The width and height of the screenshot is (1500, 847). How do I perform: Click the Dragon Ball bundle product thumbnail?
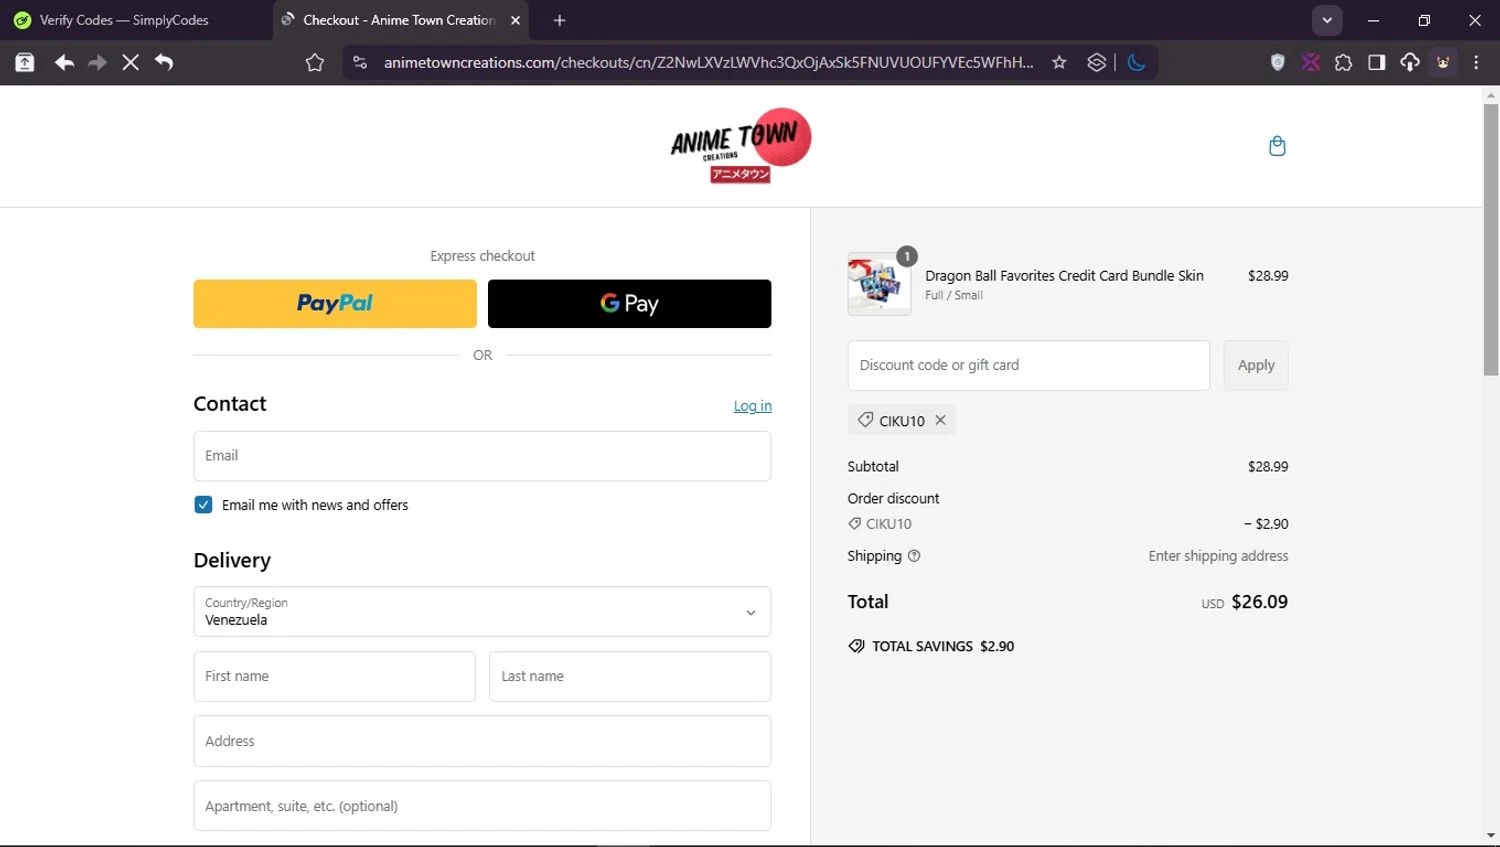[x=879, y=284]
